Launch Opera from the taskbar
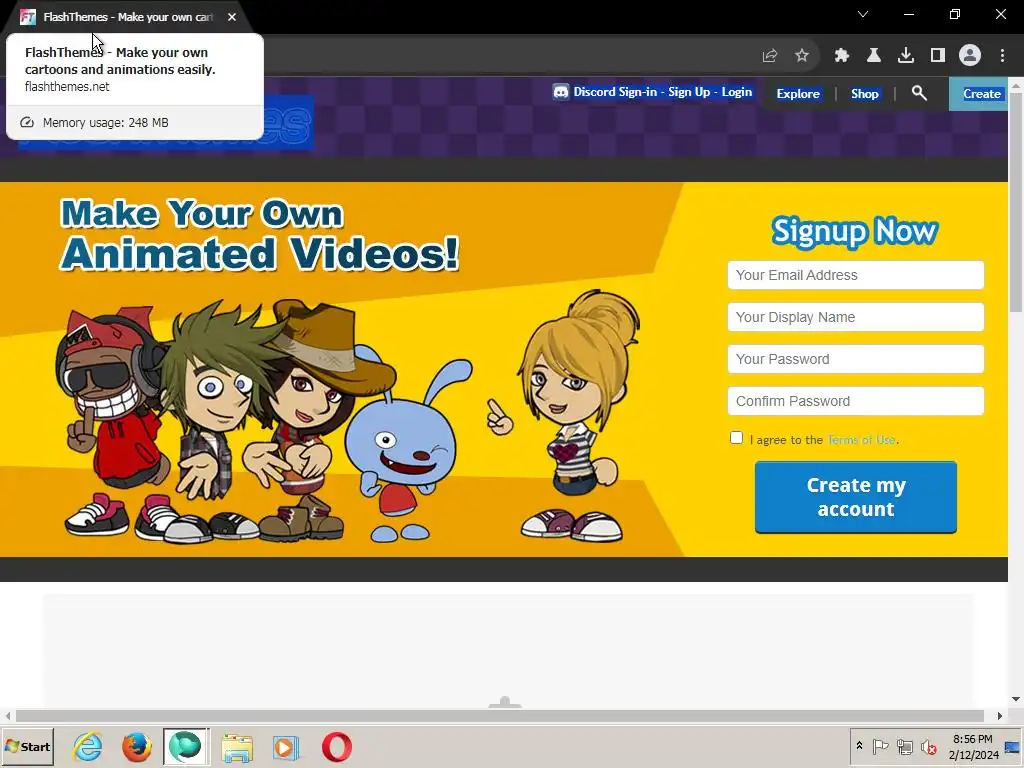 336,746
